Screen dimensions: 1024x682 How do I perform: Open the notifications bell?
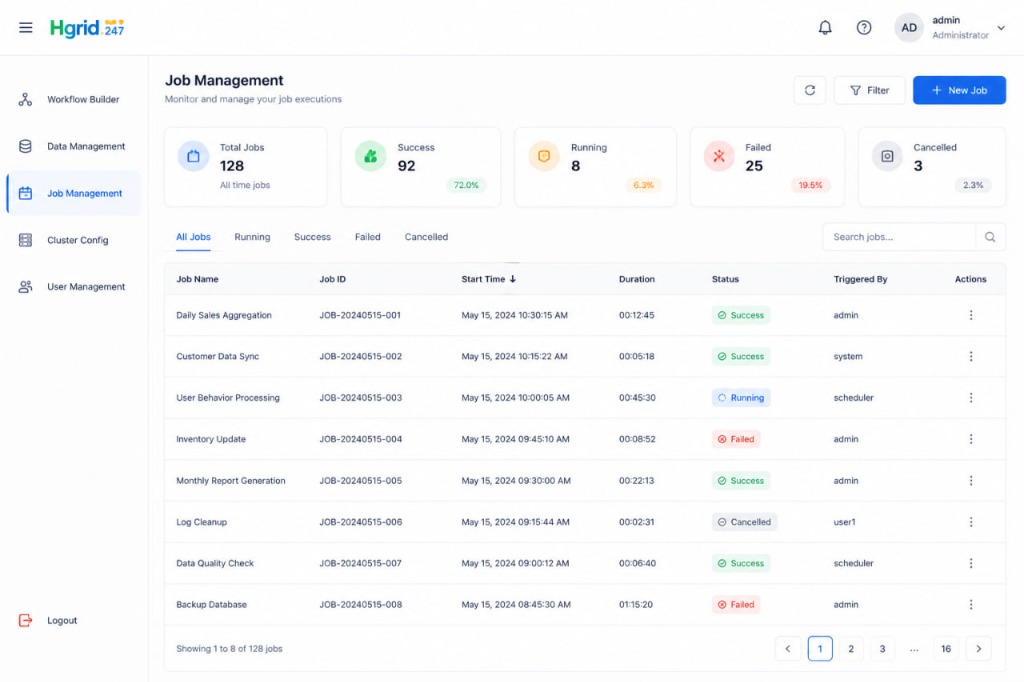coord(825,27)
